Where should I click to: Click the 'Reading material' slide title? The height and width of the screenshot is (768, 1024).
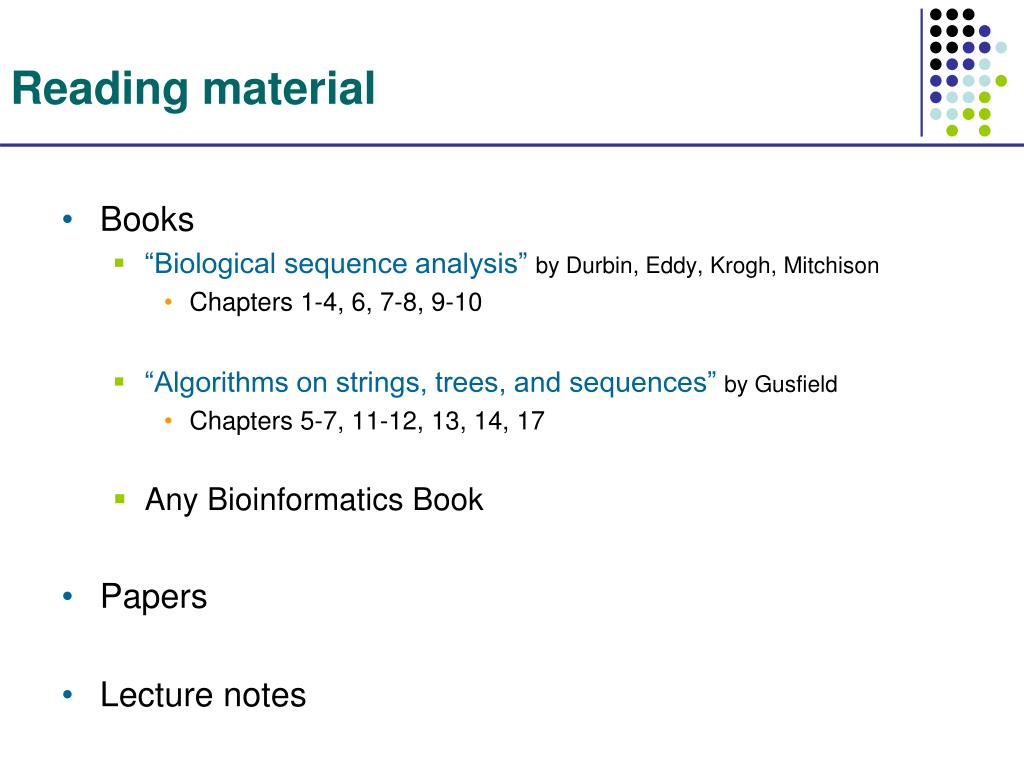click(x=193, y=89)
